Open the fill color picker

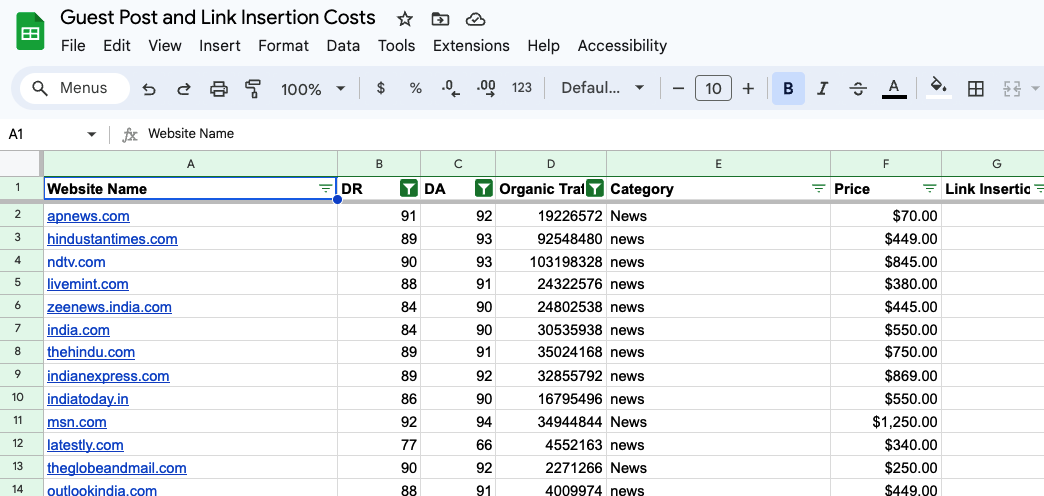tap(939, 89)
